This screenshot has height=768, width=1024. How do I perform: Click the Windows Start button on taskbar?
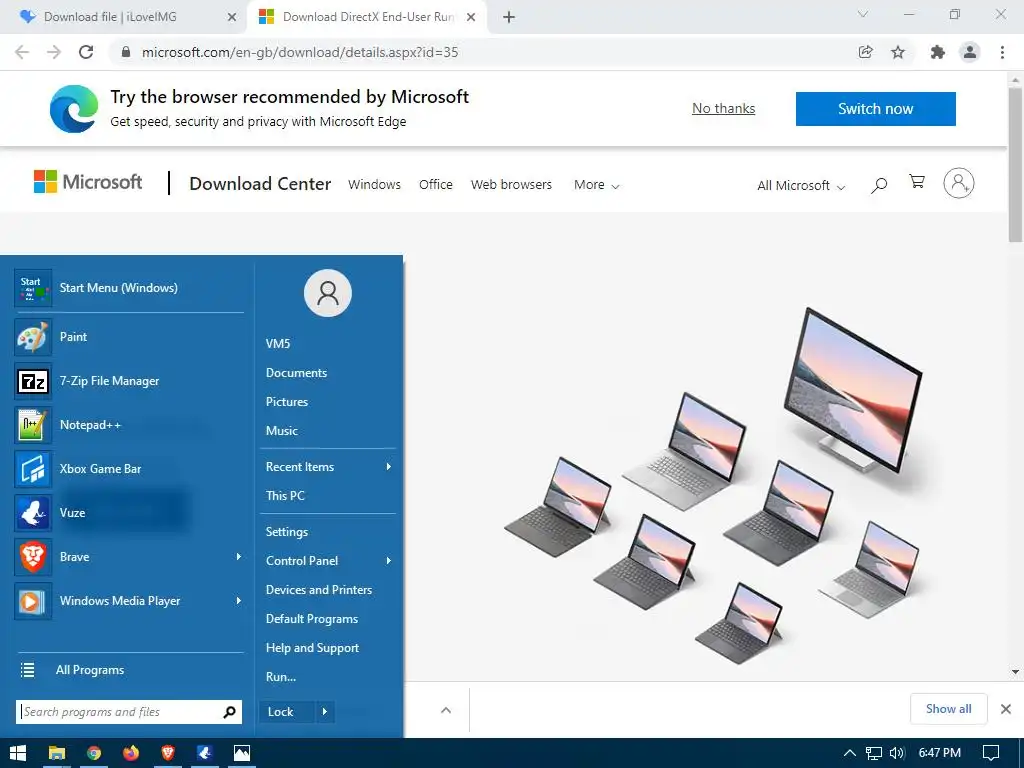coord(18,753)
